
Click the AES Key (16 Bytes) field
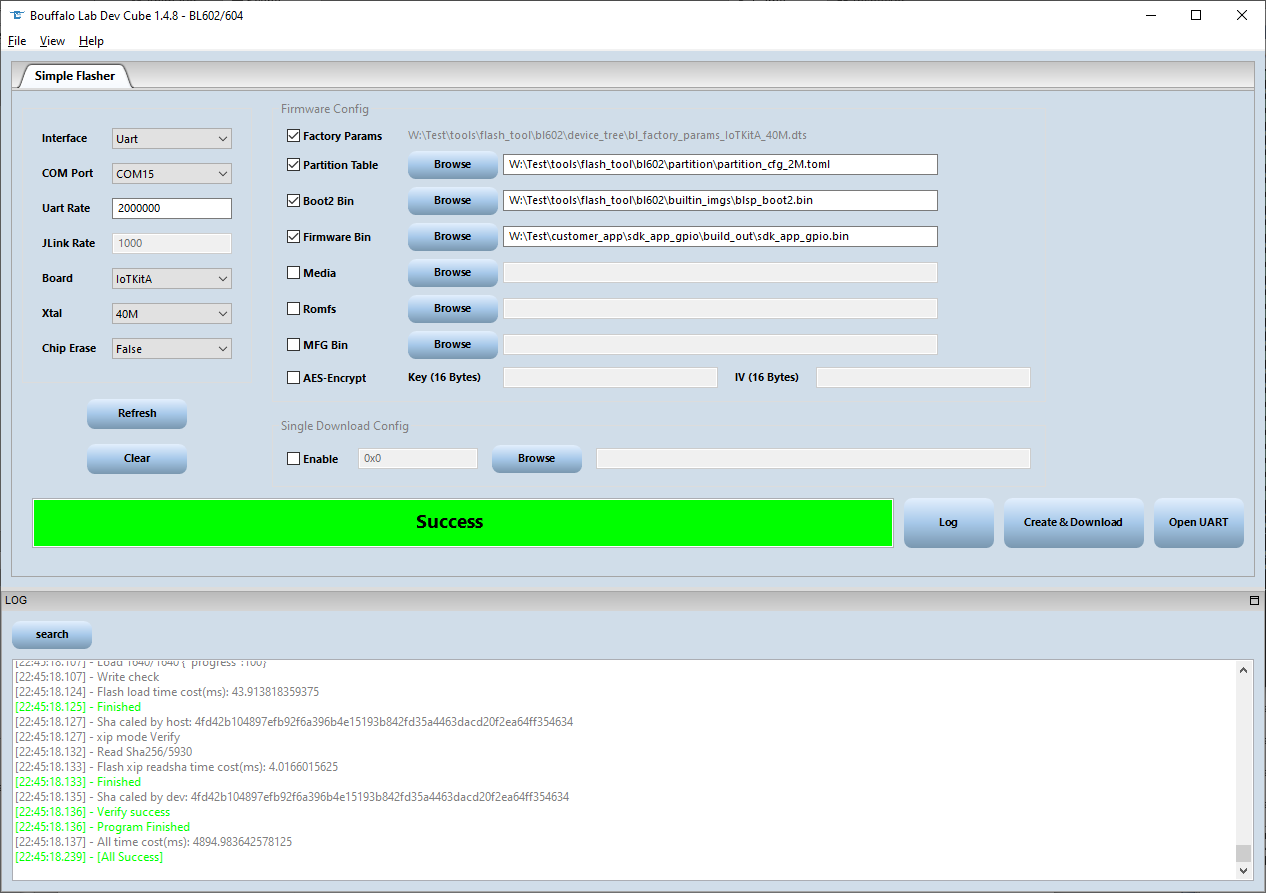[610, 378]
